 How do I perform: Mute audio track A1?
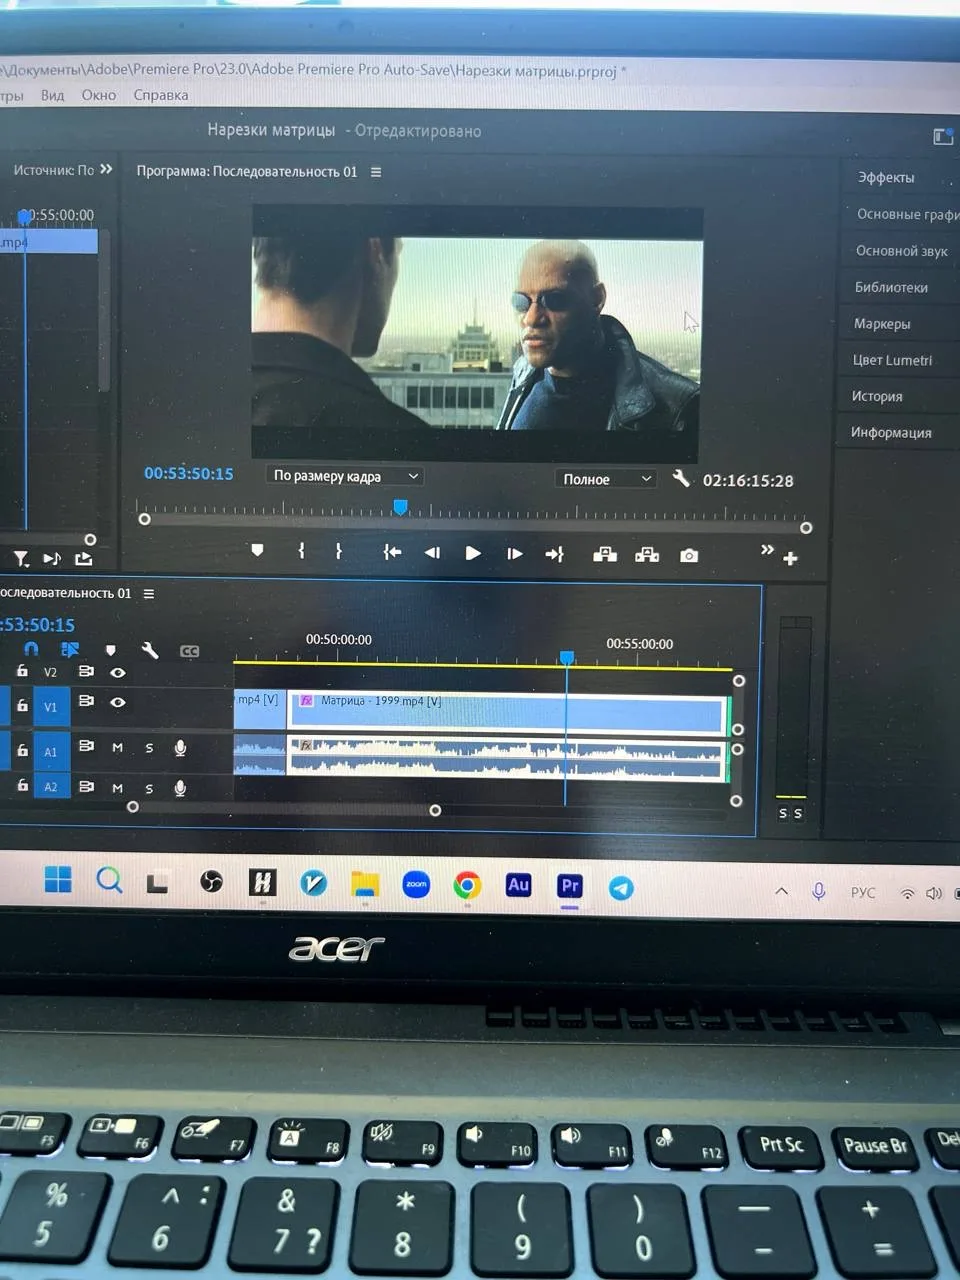pyautogui.click(x=117, y=747)
